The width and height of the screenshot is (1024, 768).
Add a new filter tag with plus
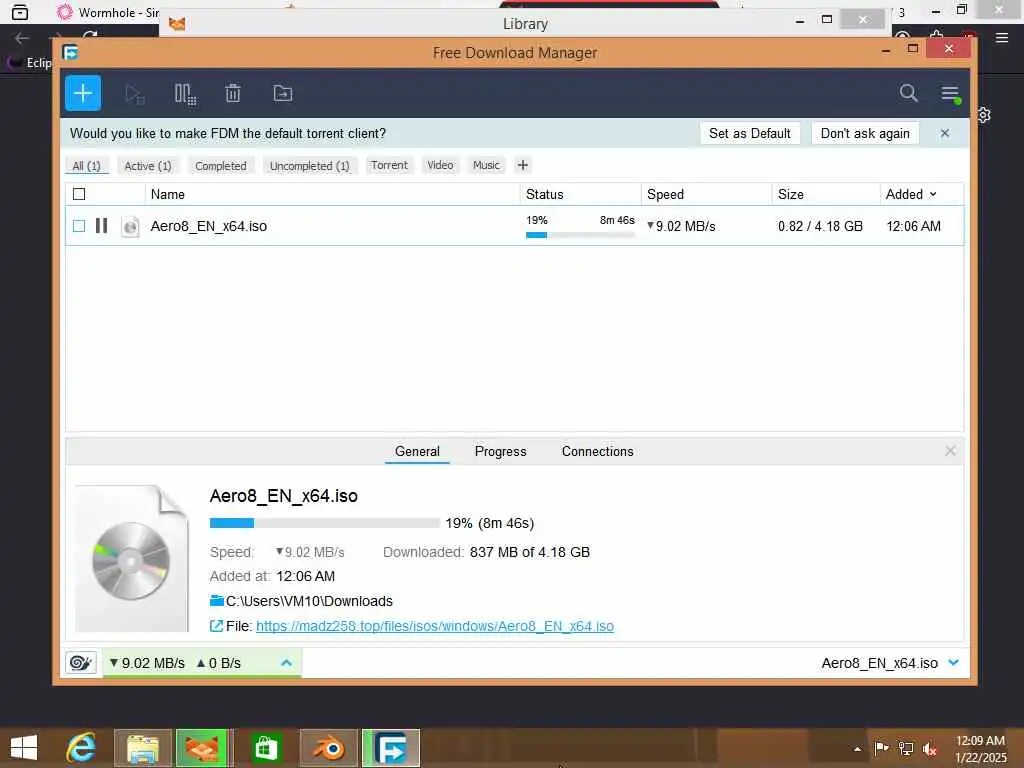(522, 165)
